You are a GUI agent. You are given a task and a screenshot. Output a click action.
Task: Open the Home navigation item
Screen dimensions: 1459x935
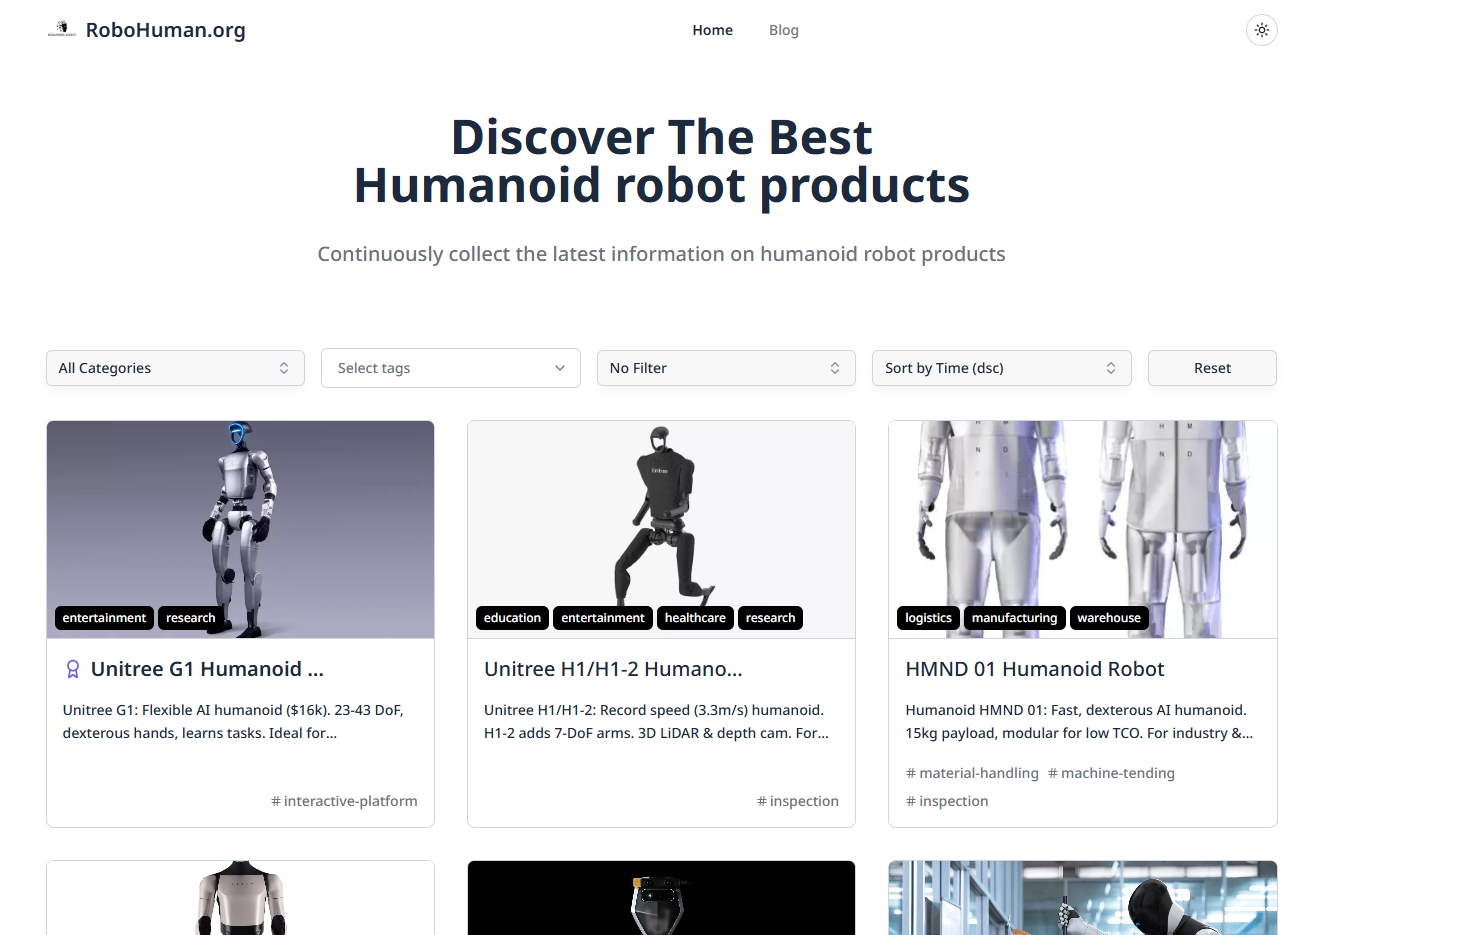pos(712,30)
